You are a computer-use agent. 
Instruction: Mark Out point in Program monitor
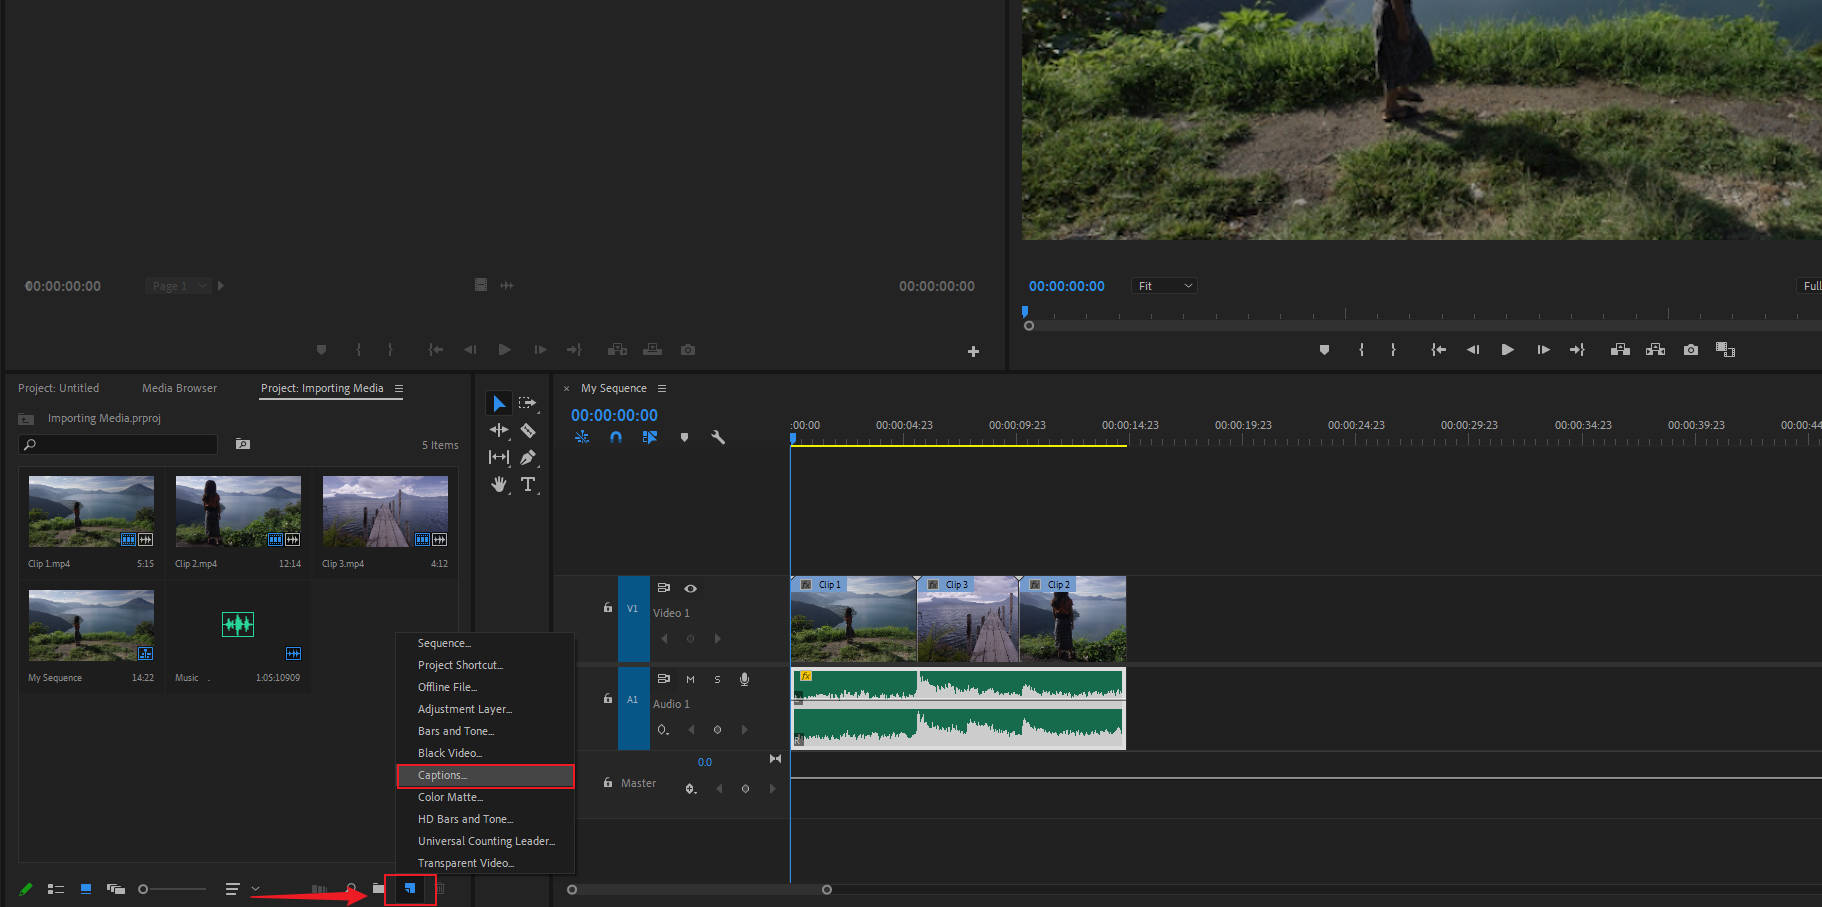1393,350
